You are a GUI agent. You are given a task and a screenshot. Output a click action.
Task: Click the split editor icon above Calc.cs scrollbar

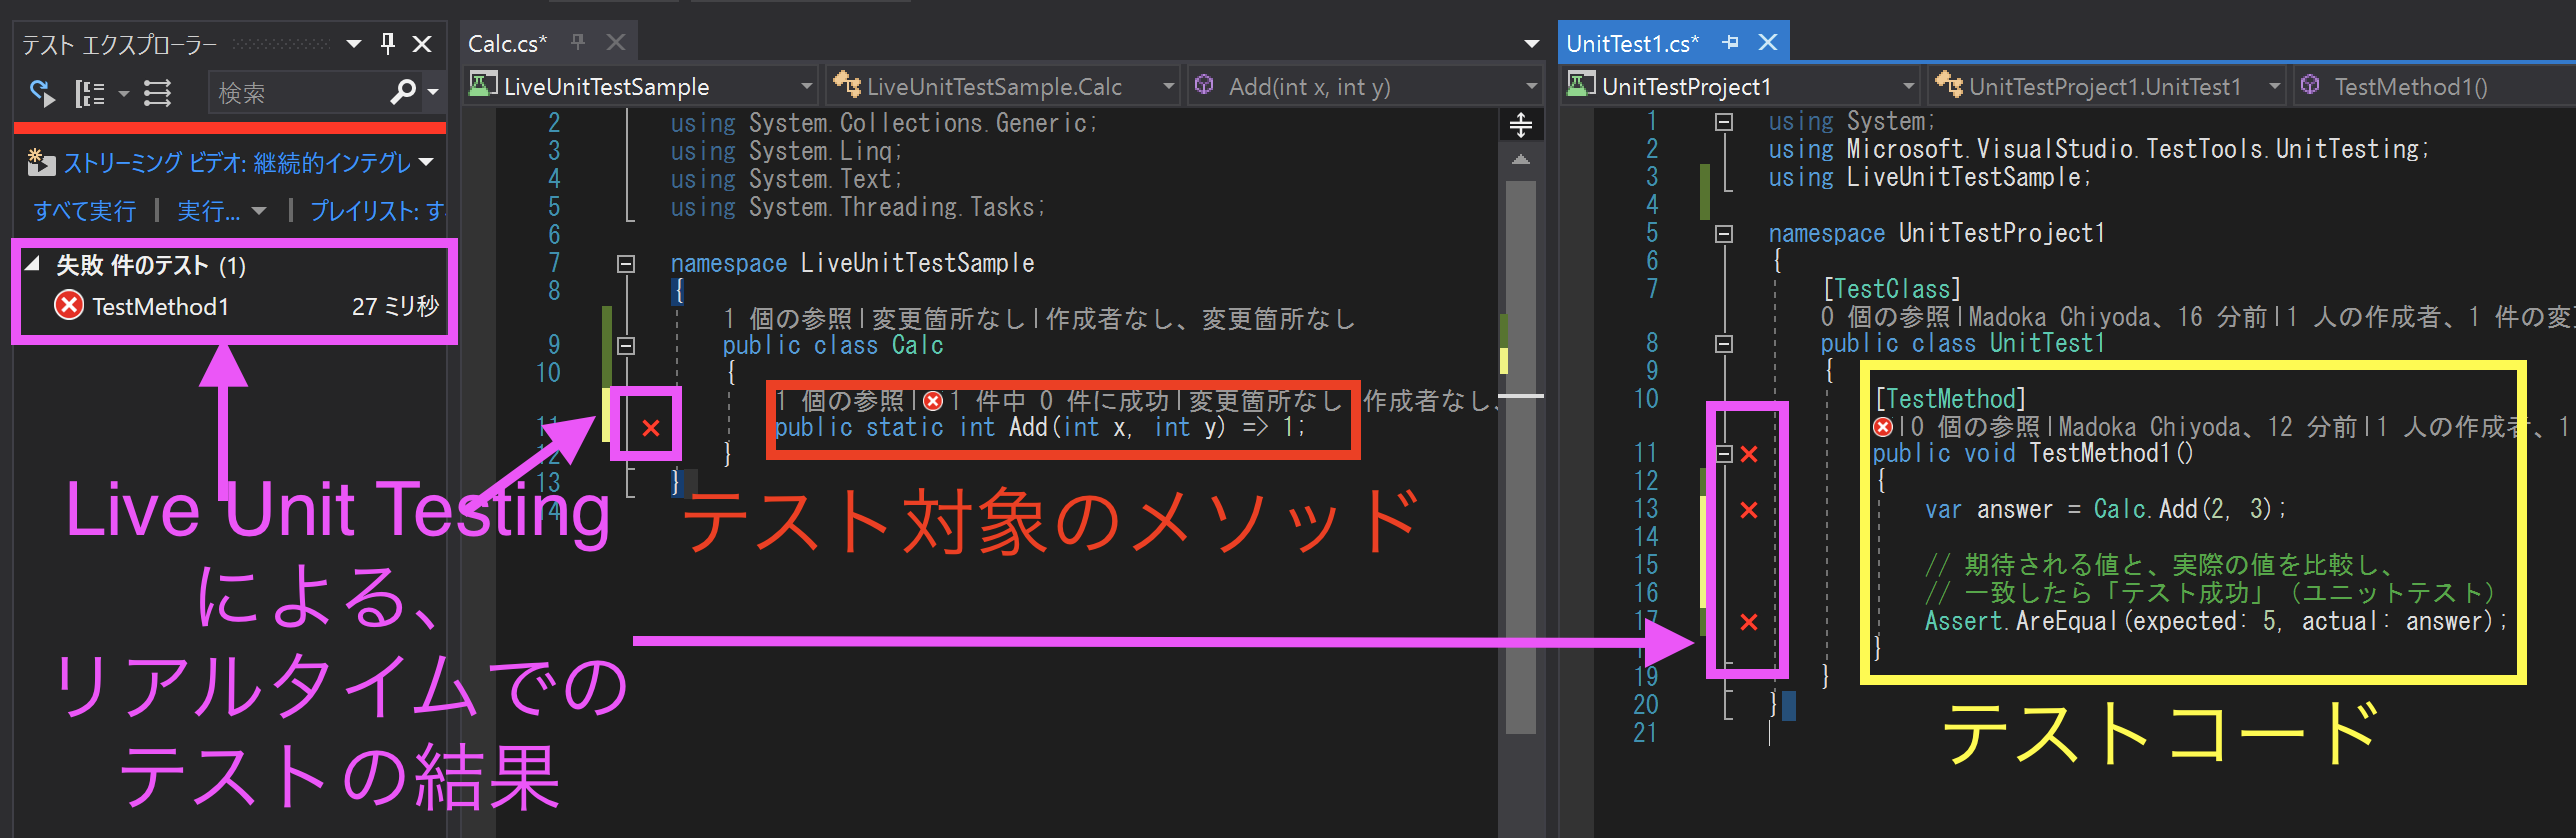[x=1521, y=125]
